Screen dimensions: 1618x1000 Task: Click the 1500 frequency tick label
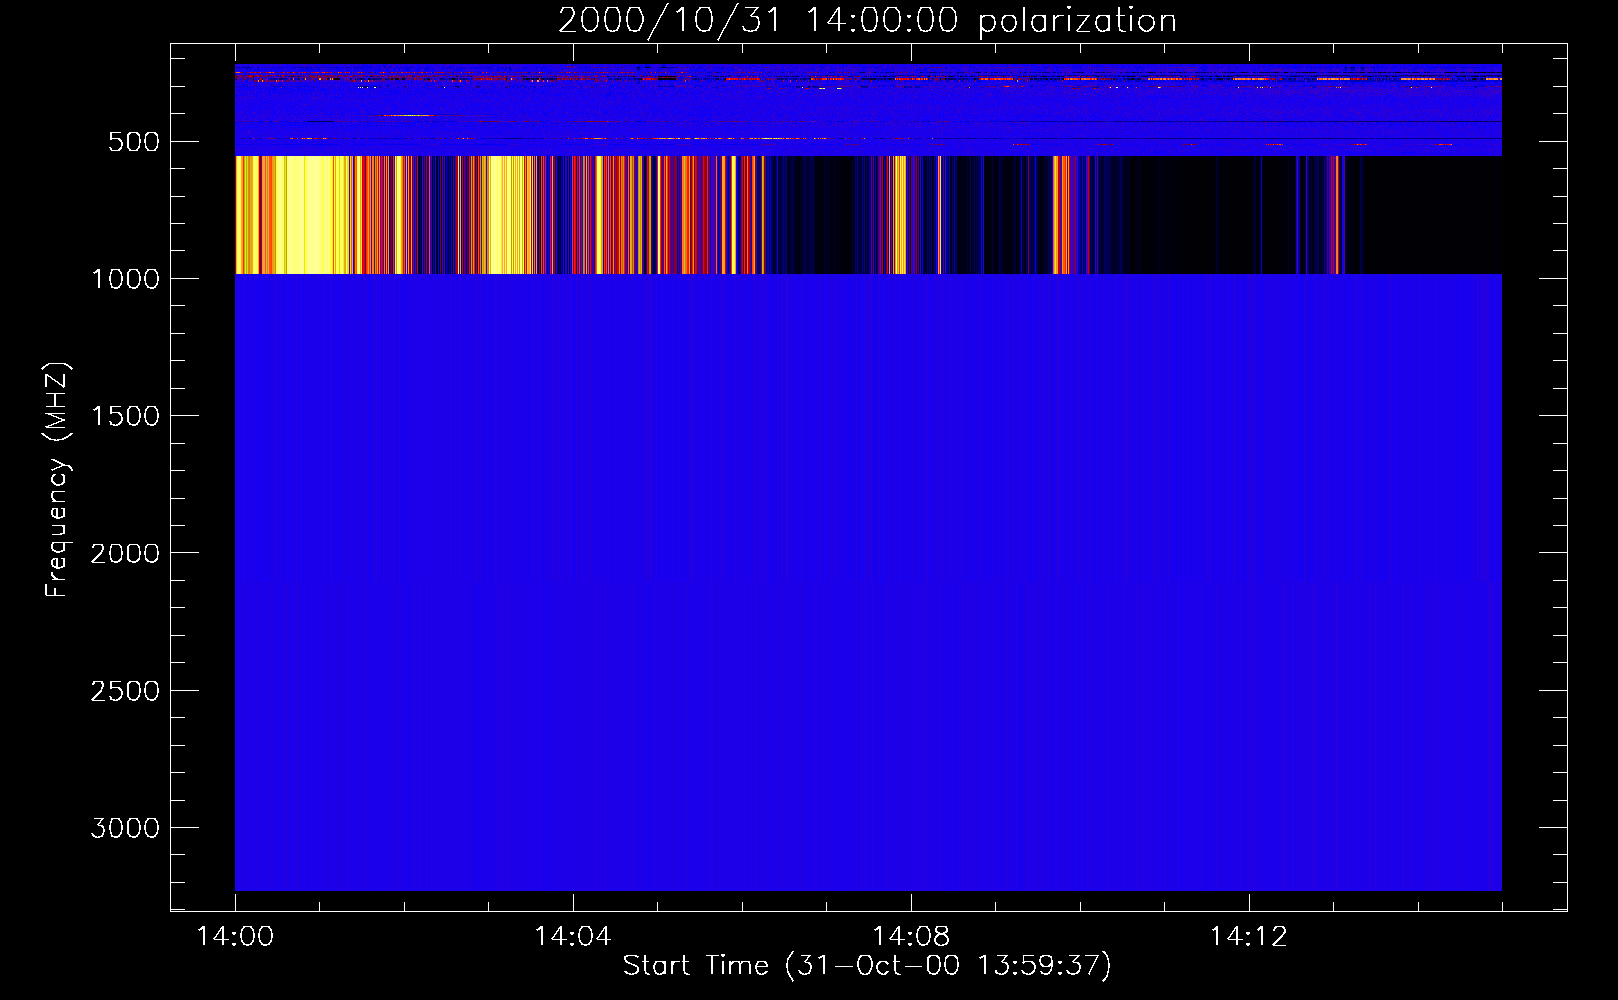[125, 416]
